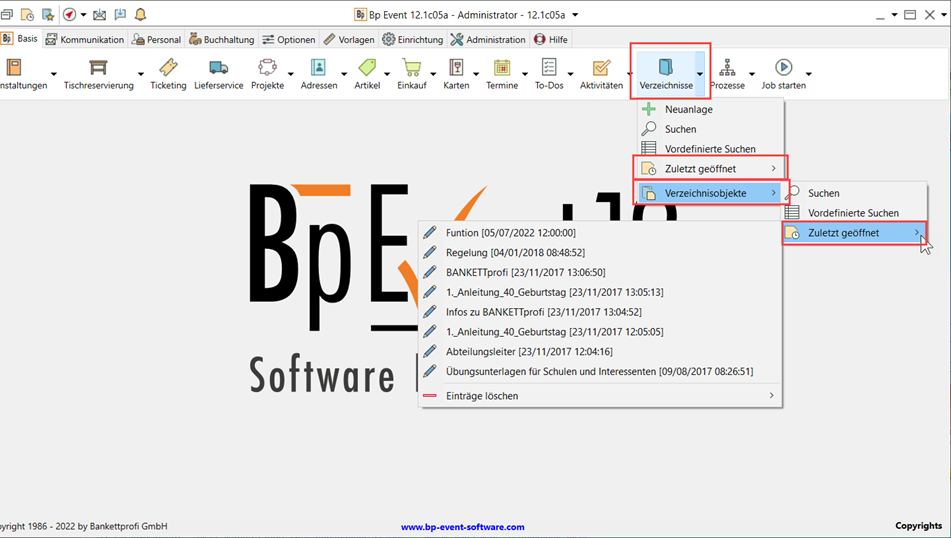Open the Lieferservice truck icon
Screen dimensions: 951x538
[x=218, y=67]
